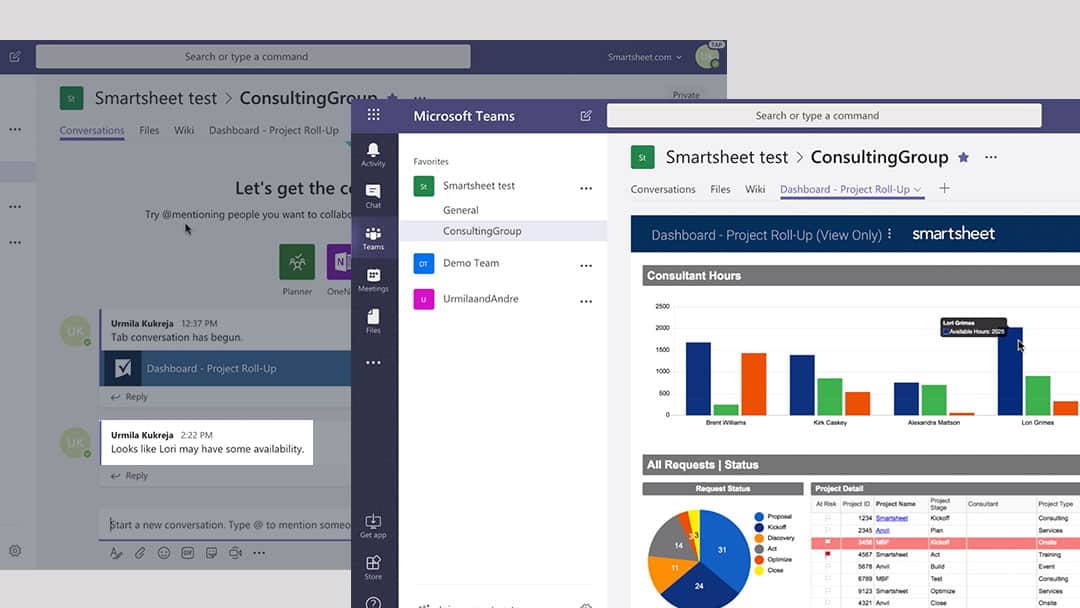This screenshot has width=1080, height=608.
Task: Click the Smartsheet test team star favorite
Action: (962, 157)
